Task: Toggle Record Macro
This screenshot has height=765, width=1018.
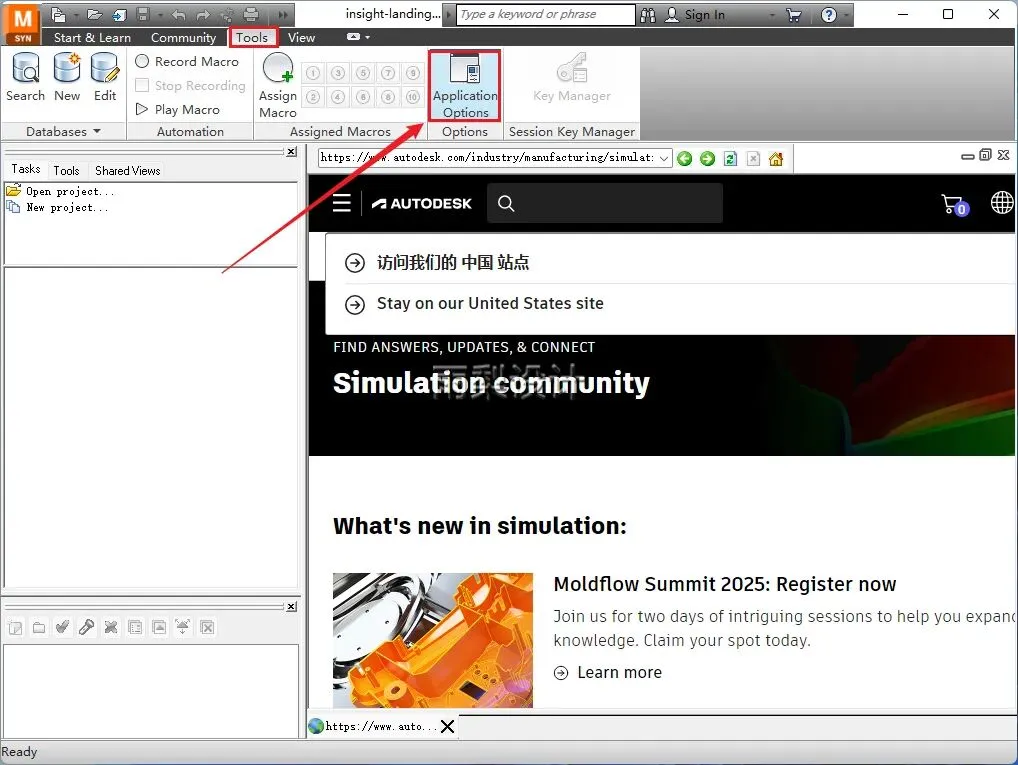Action: click(x=187, y=61)
